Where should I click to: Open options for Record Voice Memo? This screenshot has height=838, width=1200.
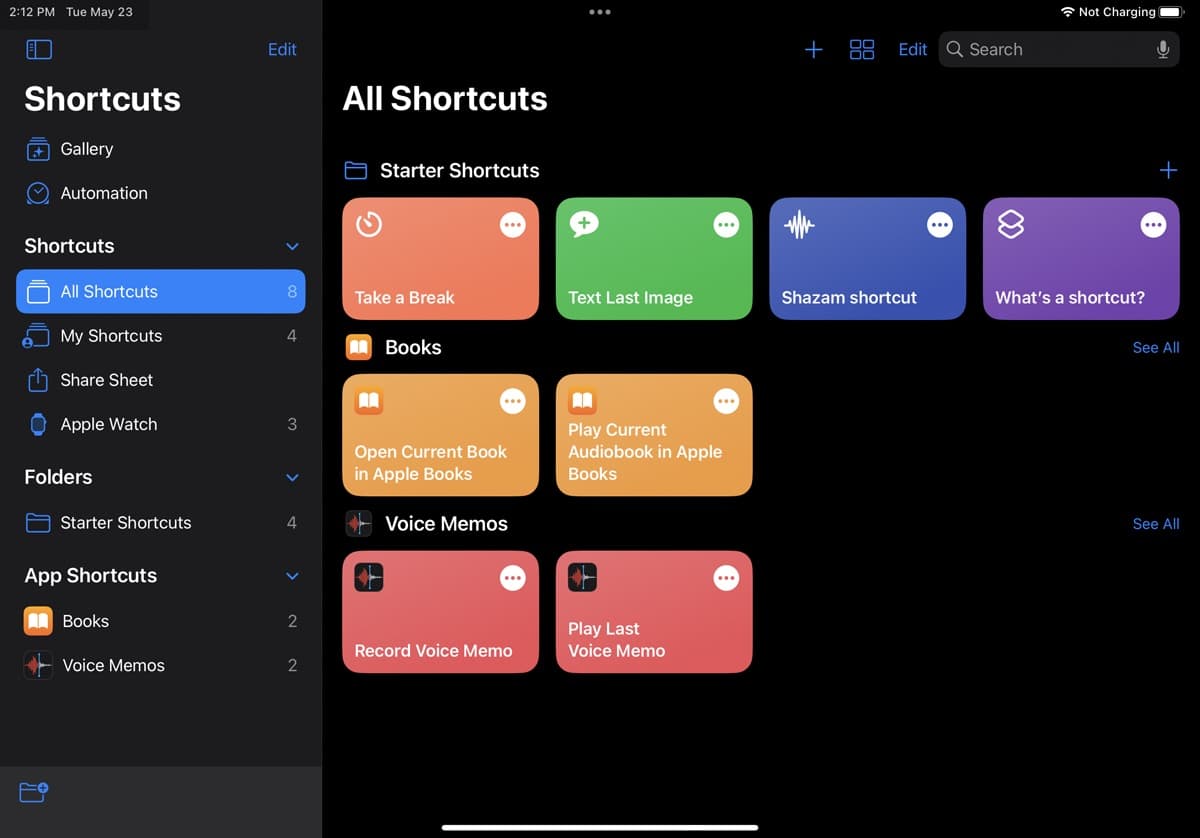[512, 578]
